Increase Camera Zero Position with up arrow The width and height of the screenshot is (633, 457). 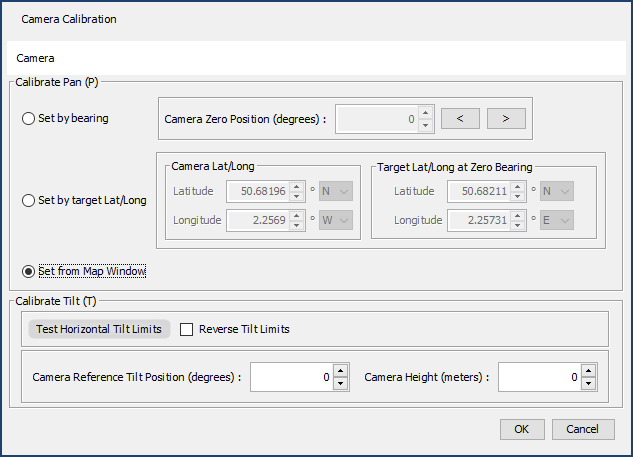point(425,113)
